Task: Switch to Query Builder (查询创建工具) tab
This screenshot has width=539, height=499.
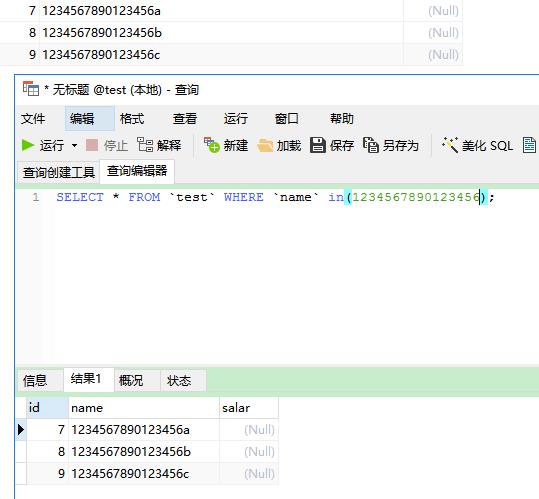Action: coord(58,172)
